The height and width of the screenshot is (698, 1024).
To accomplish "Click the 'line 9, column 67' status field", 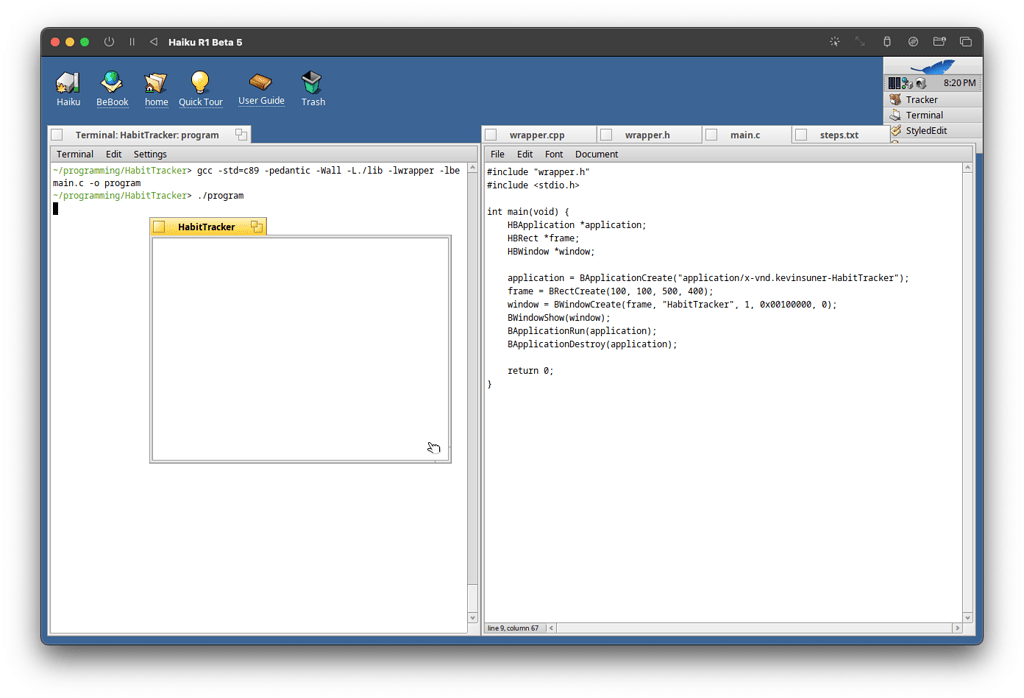I will [513, 628].
